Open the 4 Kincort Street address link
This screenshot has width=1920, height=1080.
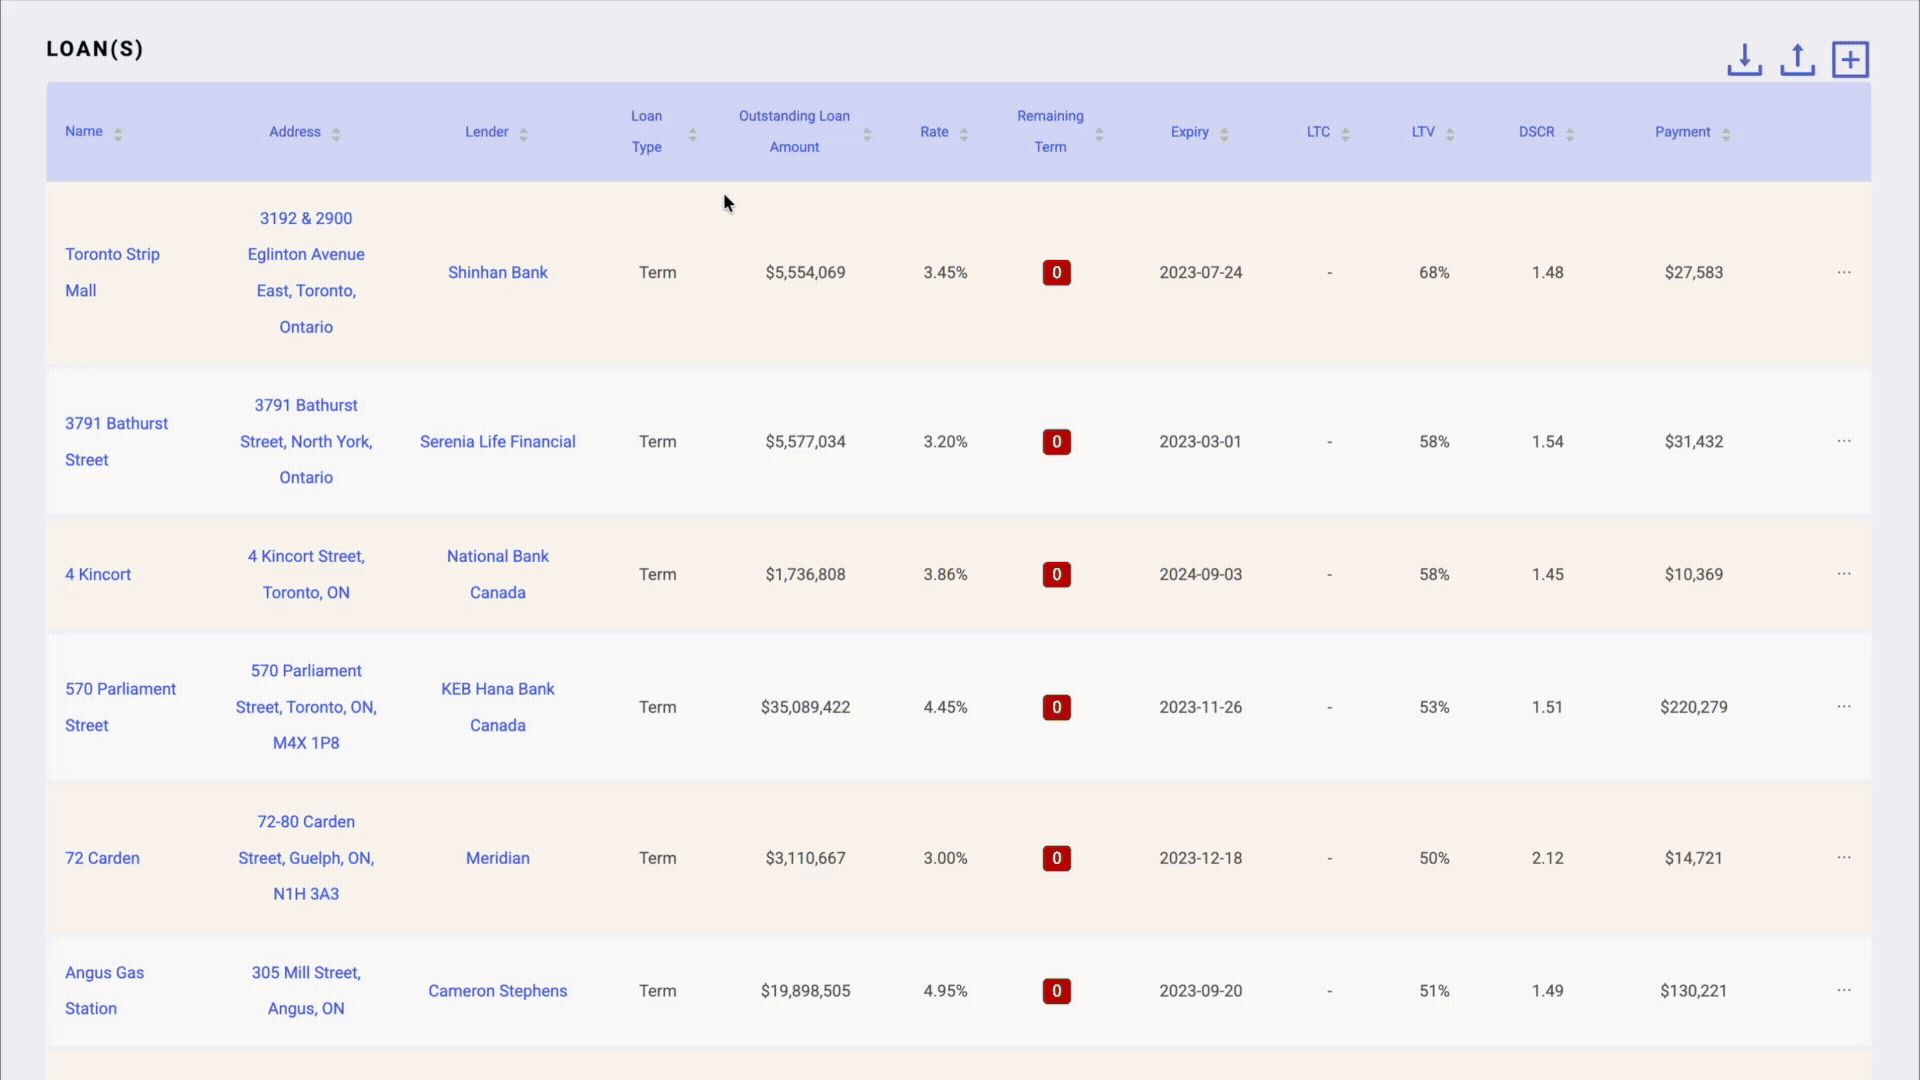pos(306,557)
